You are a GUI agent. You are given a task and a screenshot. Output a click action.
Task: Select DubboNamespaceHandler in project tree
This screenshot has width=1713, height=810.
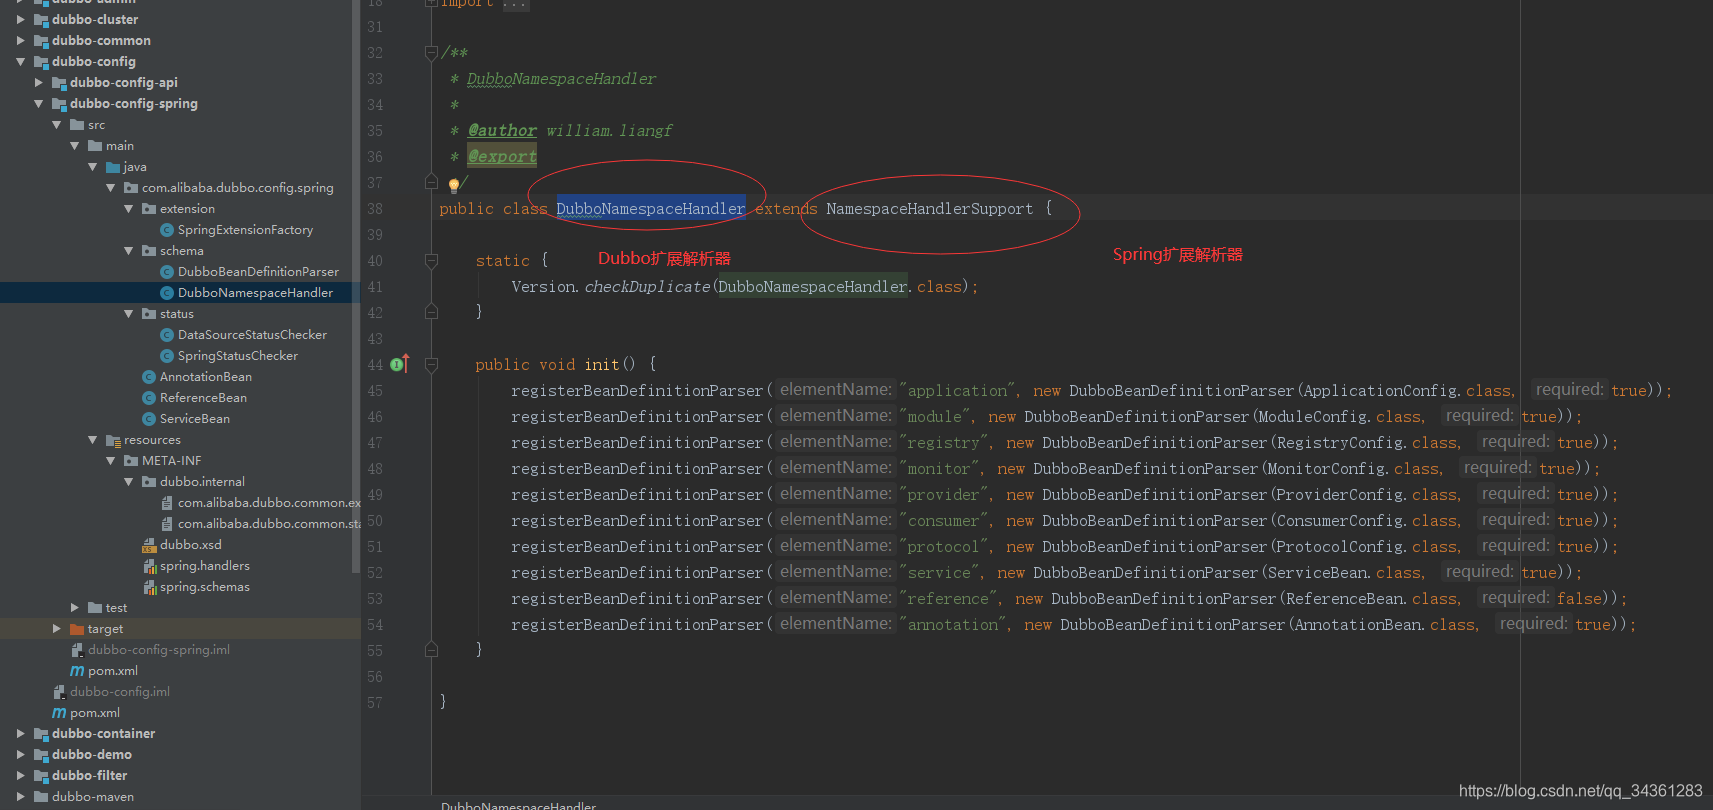255,293
